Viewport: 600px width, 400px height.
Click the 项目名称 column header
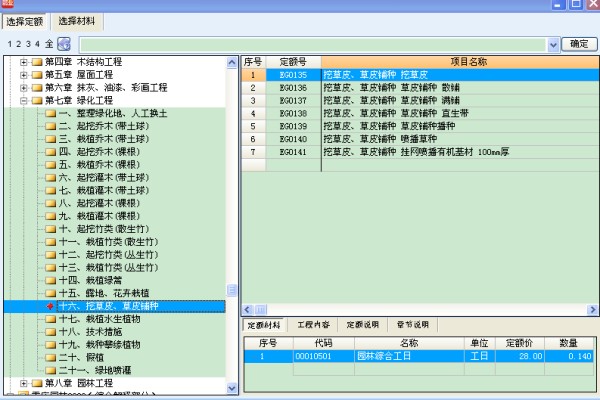(x=460, y=62)
